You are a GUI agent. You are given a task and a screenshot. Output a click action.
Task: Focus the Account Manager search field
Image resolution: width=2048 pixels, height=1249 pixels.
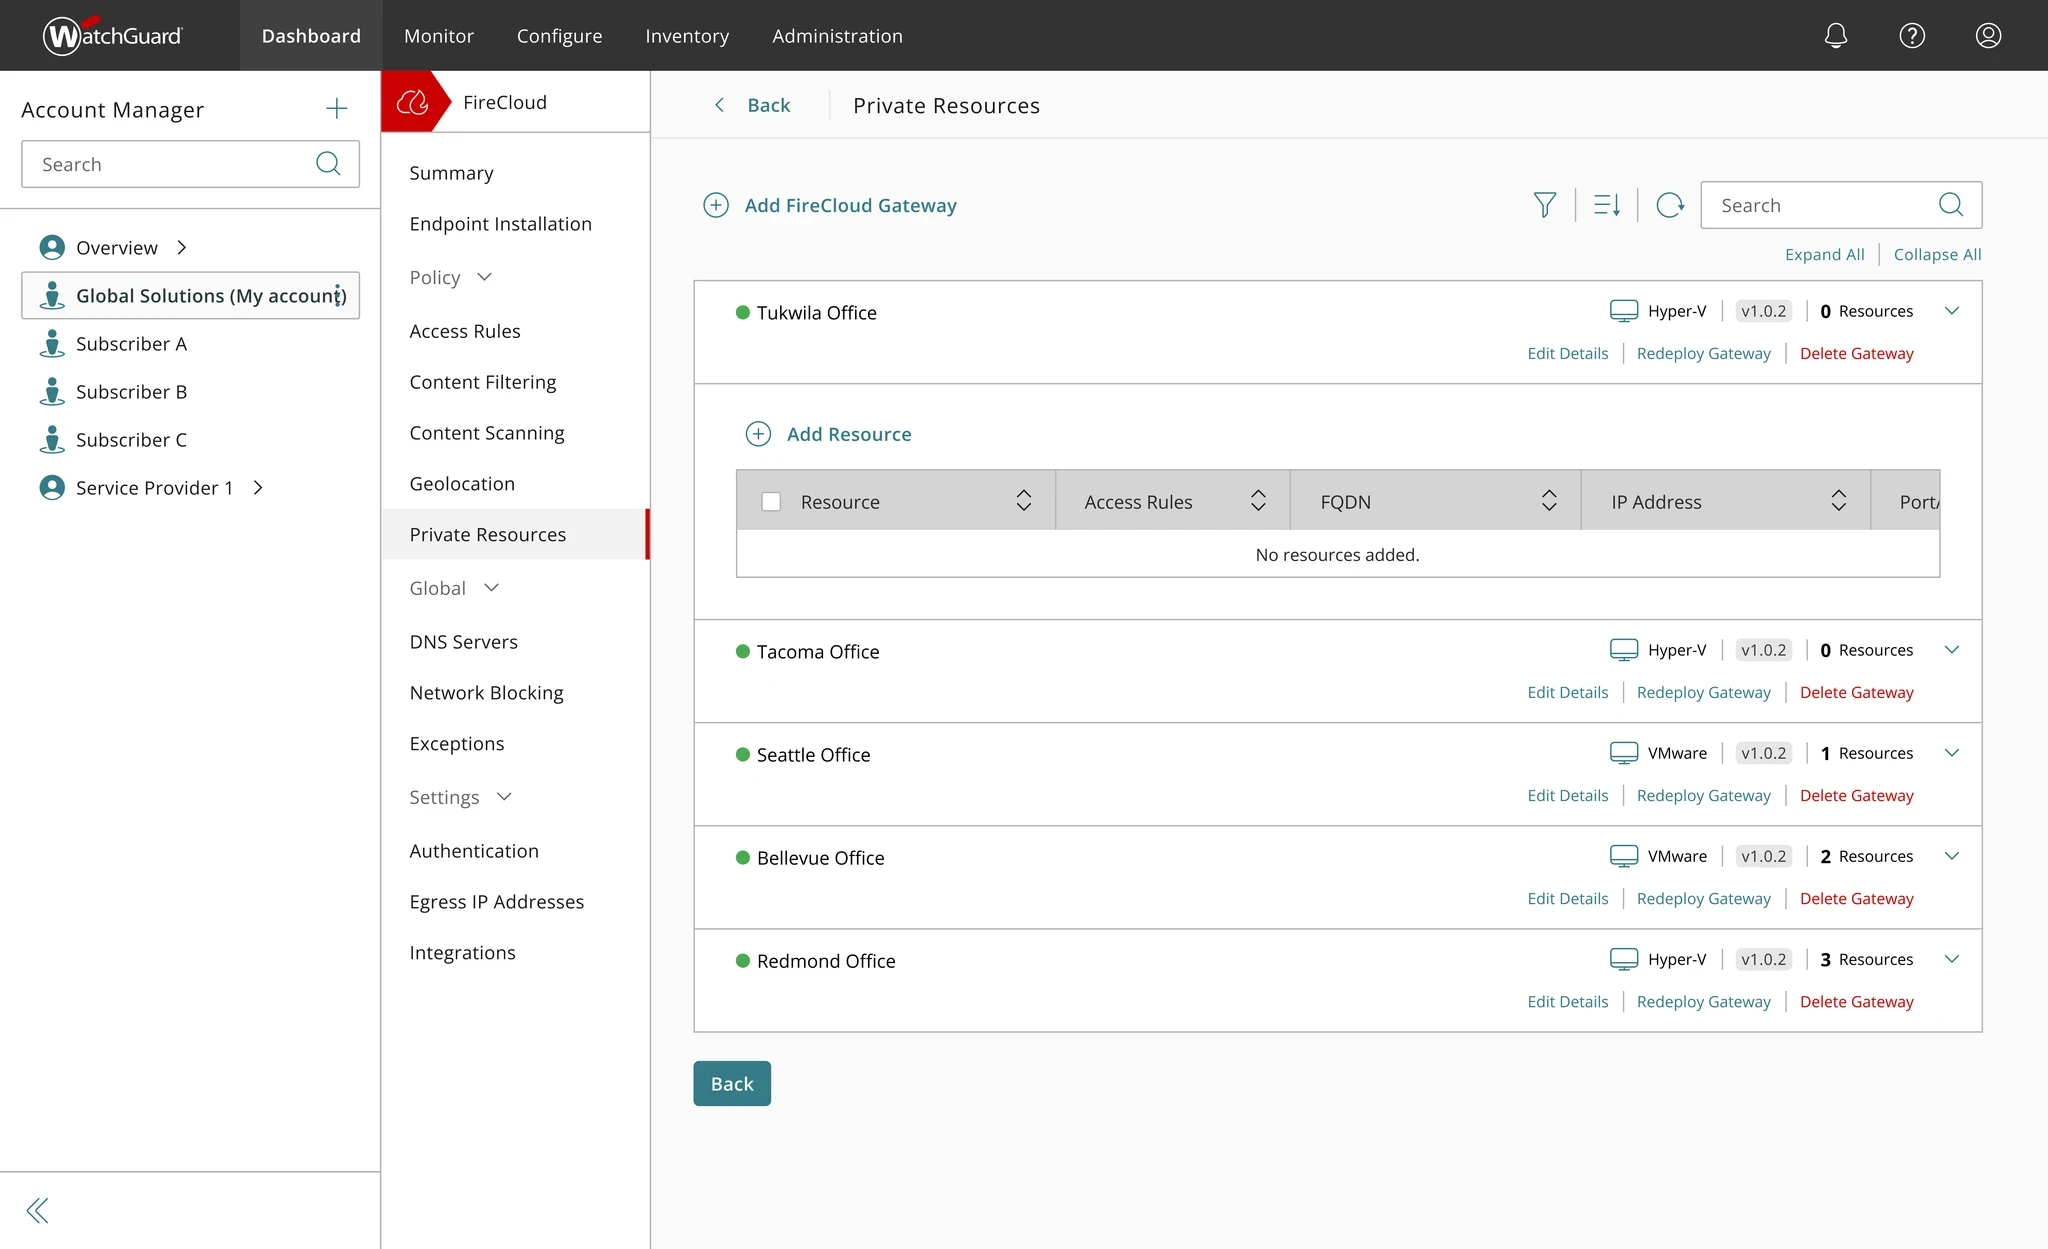click(x=190, y=164)
